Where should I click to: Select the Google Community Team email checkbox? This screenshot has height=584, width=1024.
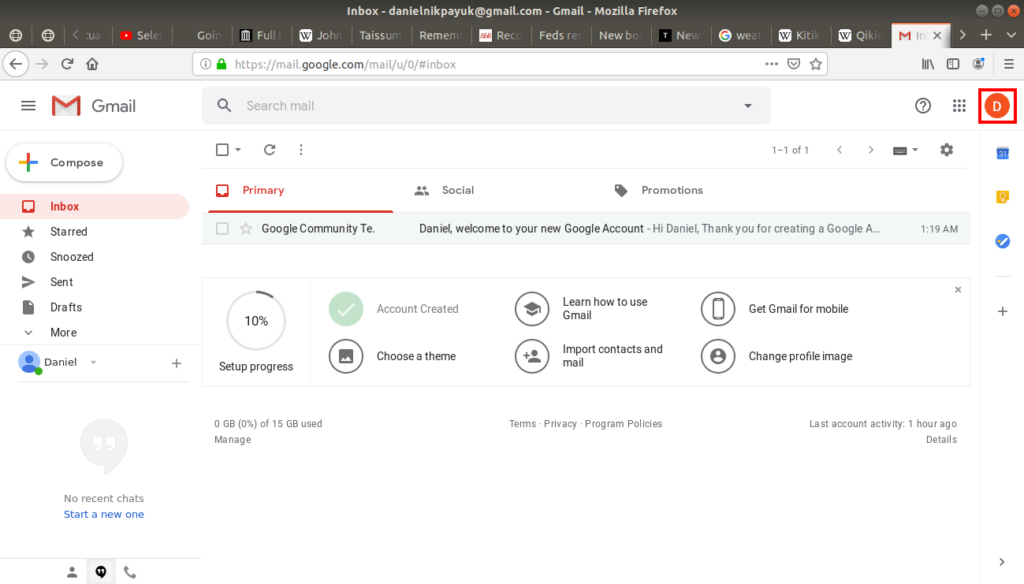coord(222,229)
